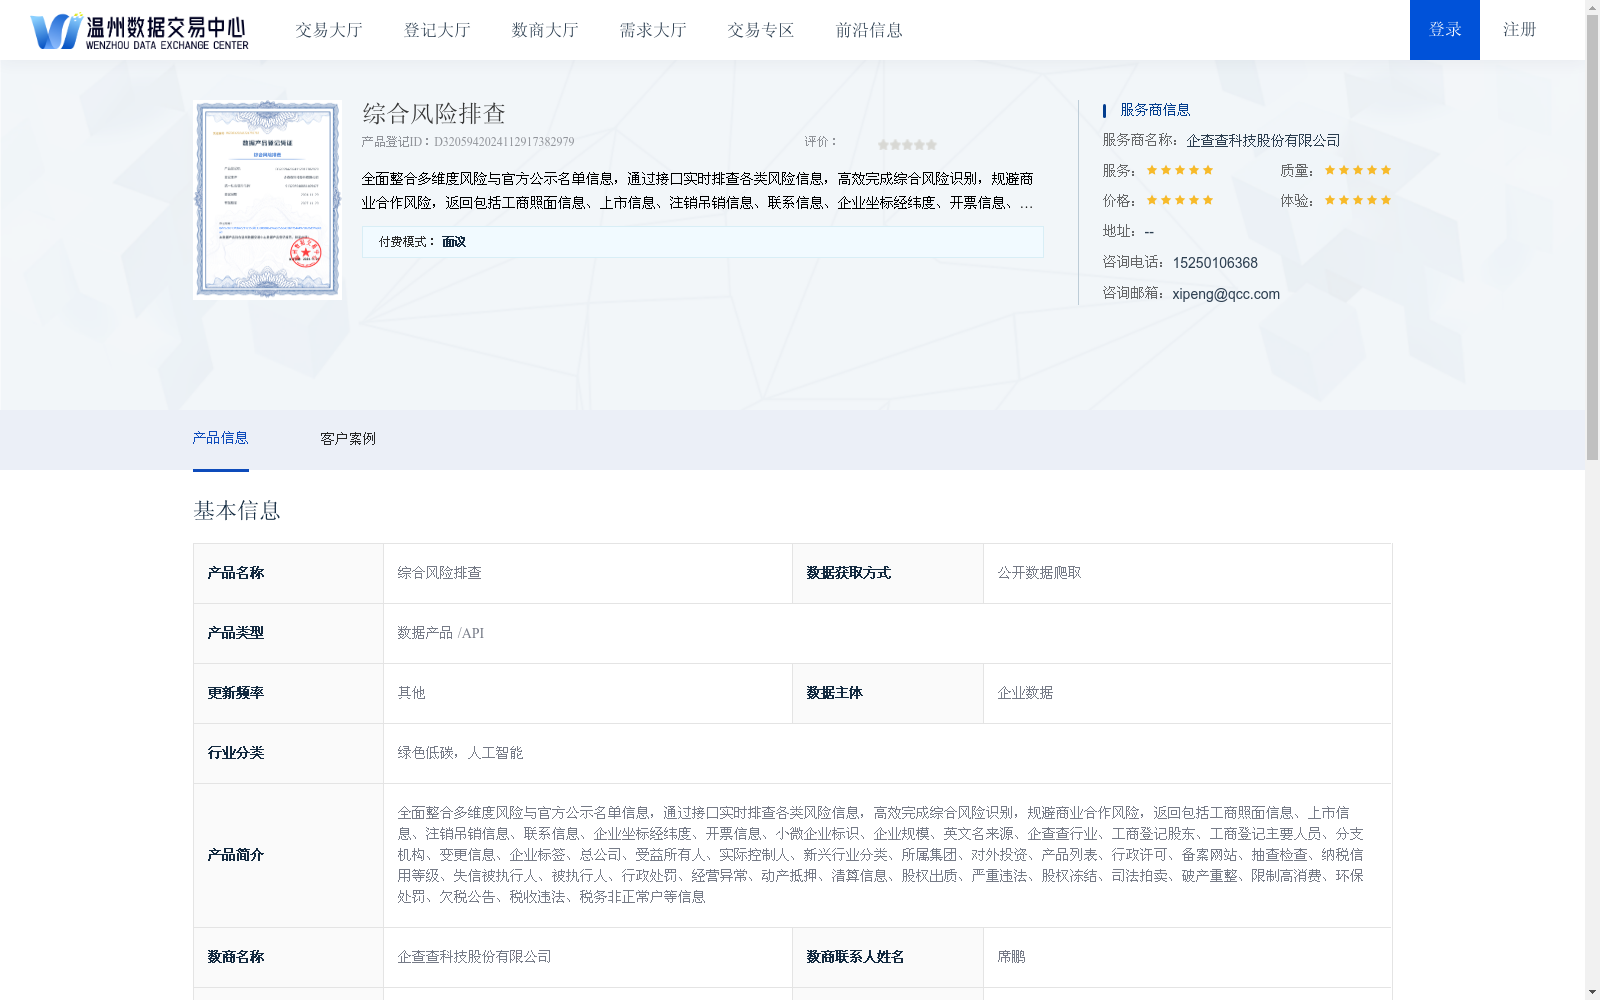
Task: Click the contact name 席鹏
Action: [x=1011, y=957]
